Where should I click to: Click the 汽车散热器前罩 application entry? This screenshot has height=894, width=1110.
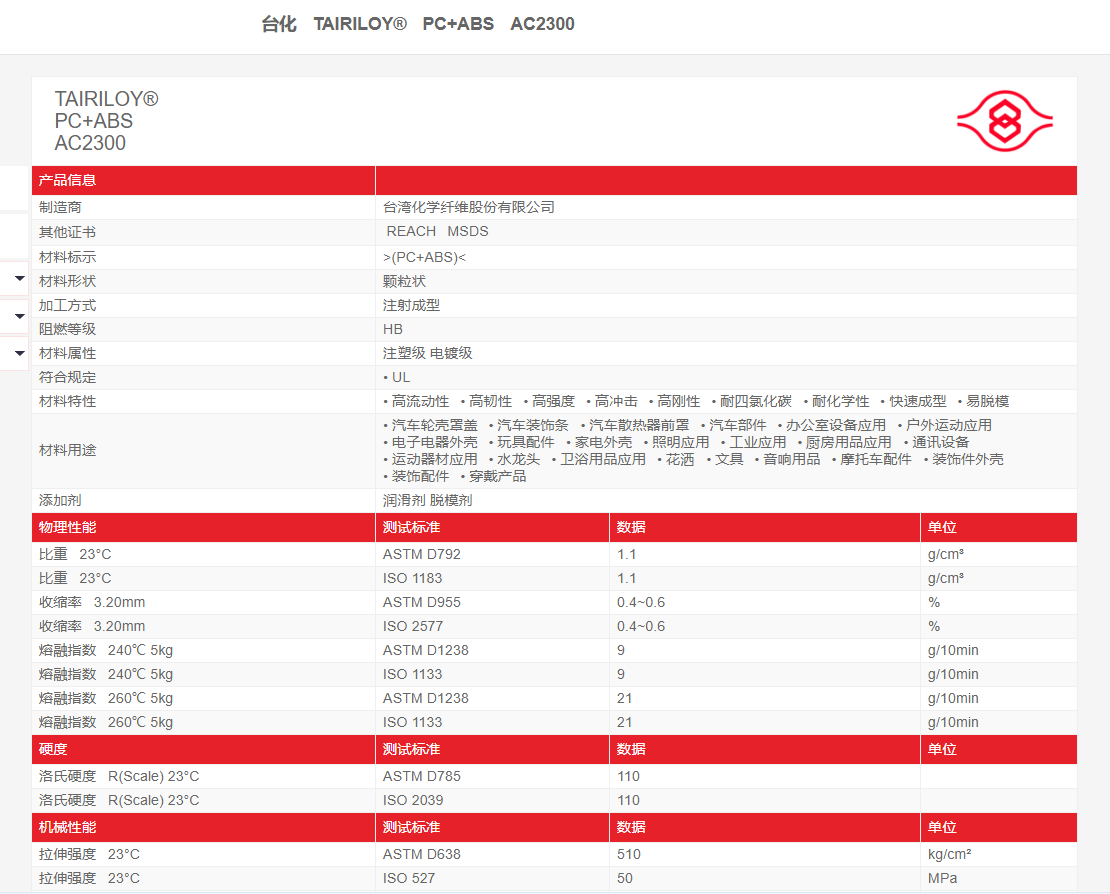(x=639, y=425)
